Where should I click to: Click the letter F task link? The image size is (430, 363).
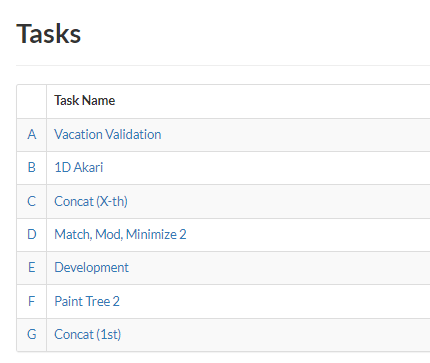(32, 301)
